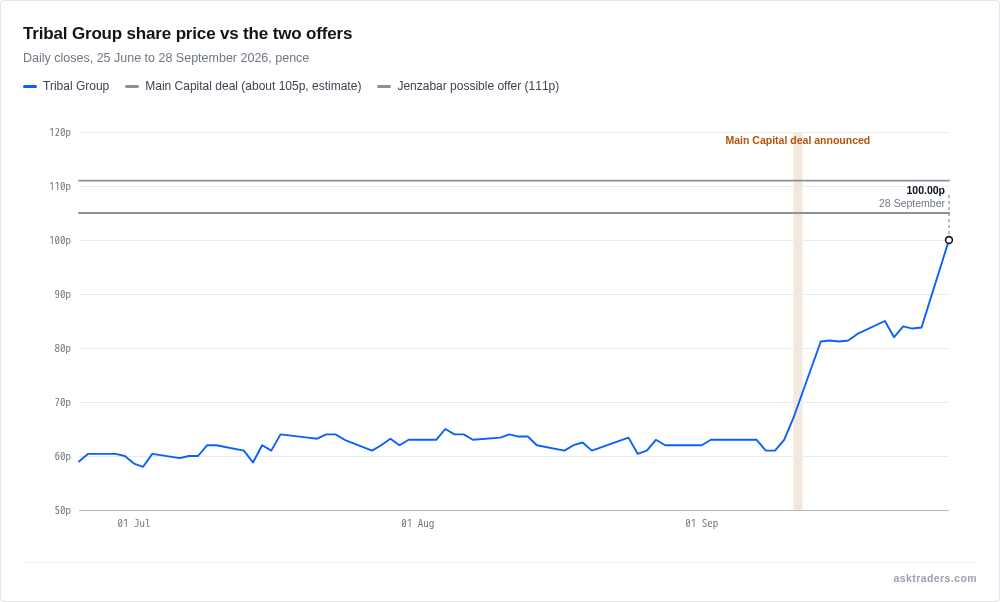Click the grey Jenzabar legend swatch

(385, 87)
